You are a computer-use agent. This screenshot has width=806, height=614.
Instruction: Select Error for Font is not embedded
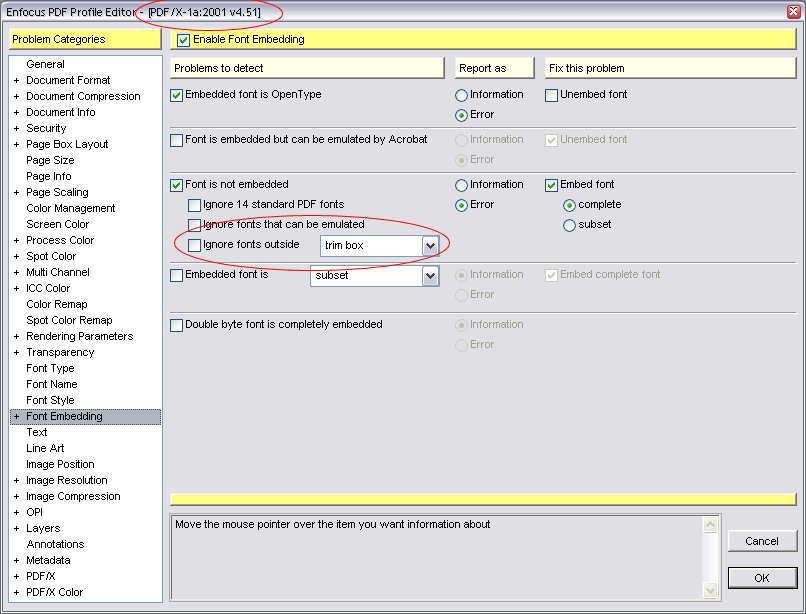click(x=461, y=205)
